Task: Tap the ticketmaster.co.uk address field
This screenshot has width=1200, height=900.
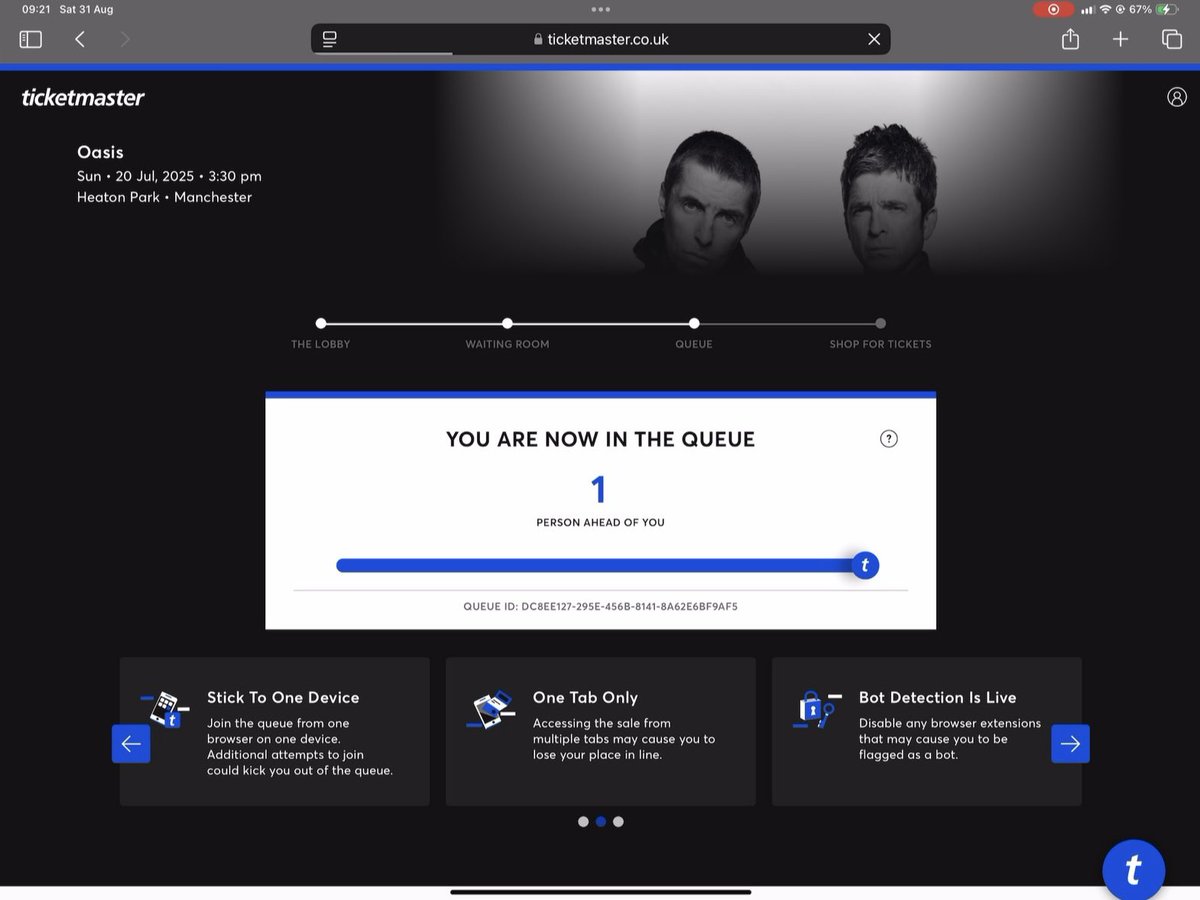Action: [601, 39]
